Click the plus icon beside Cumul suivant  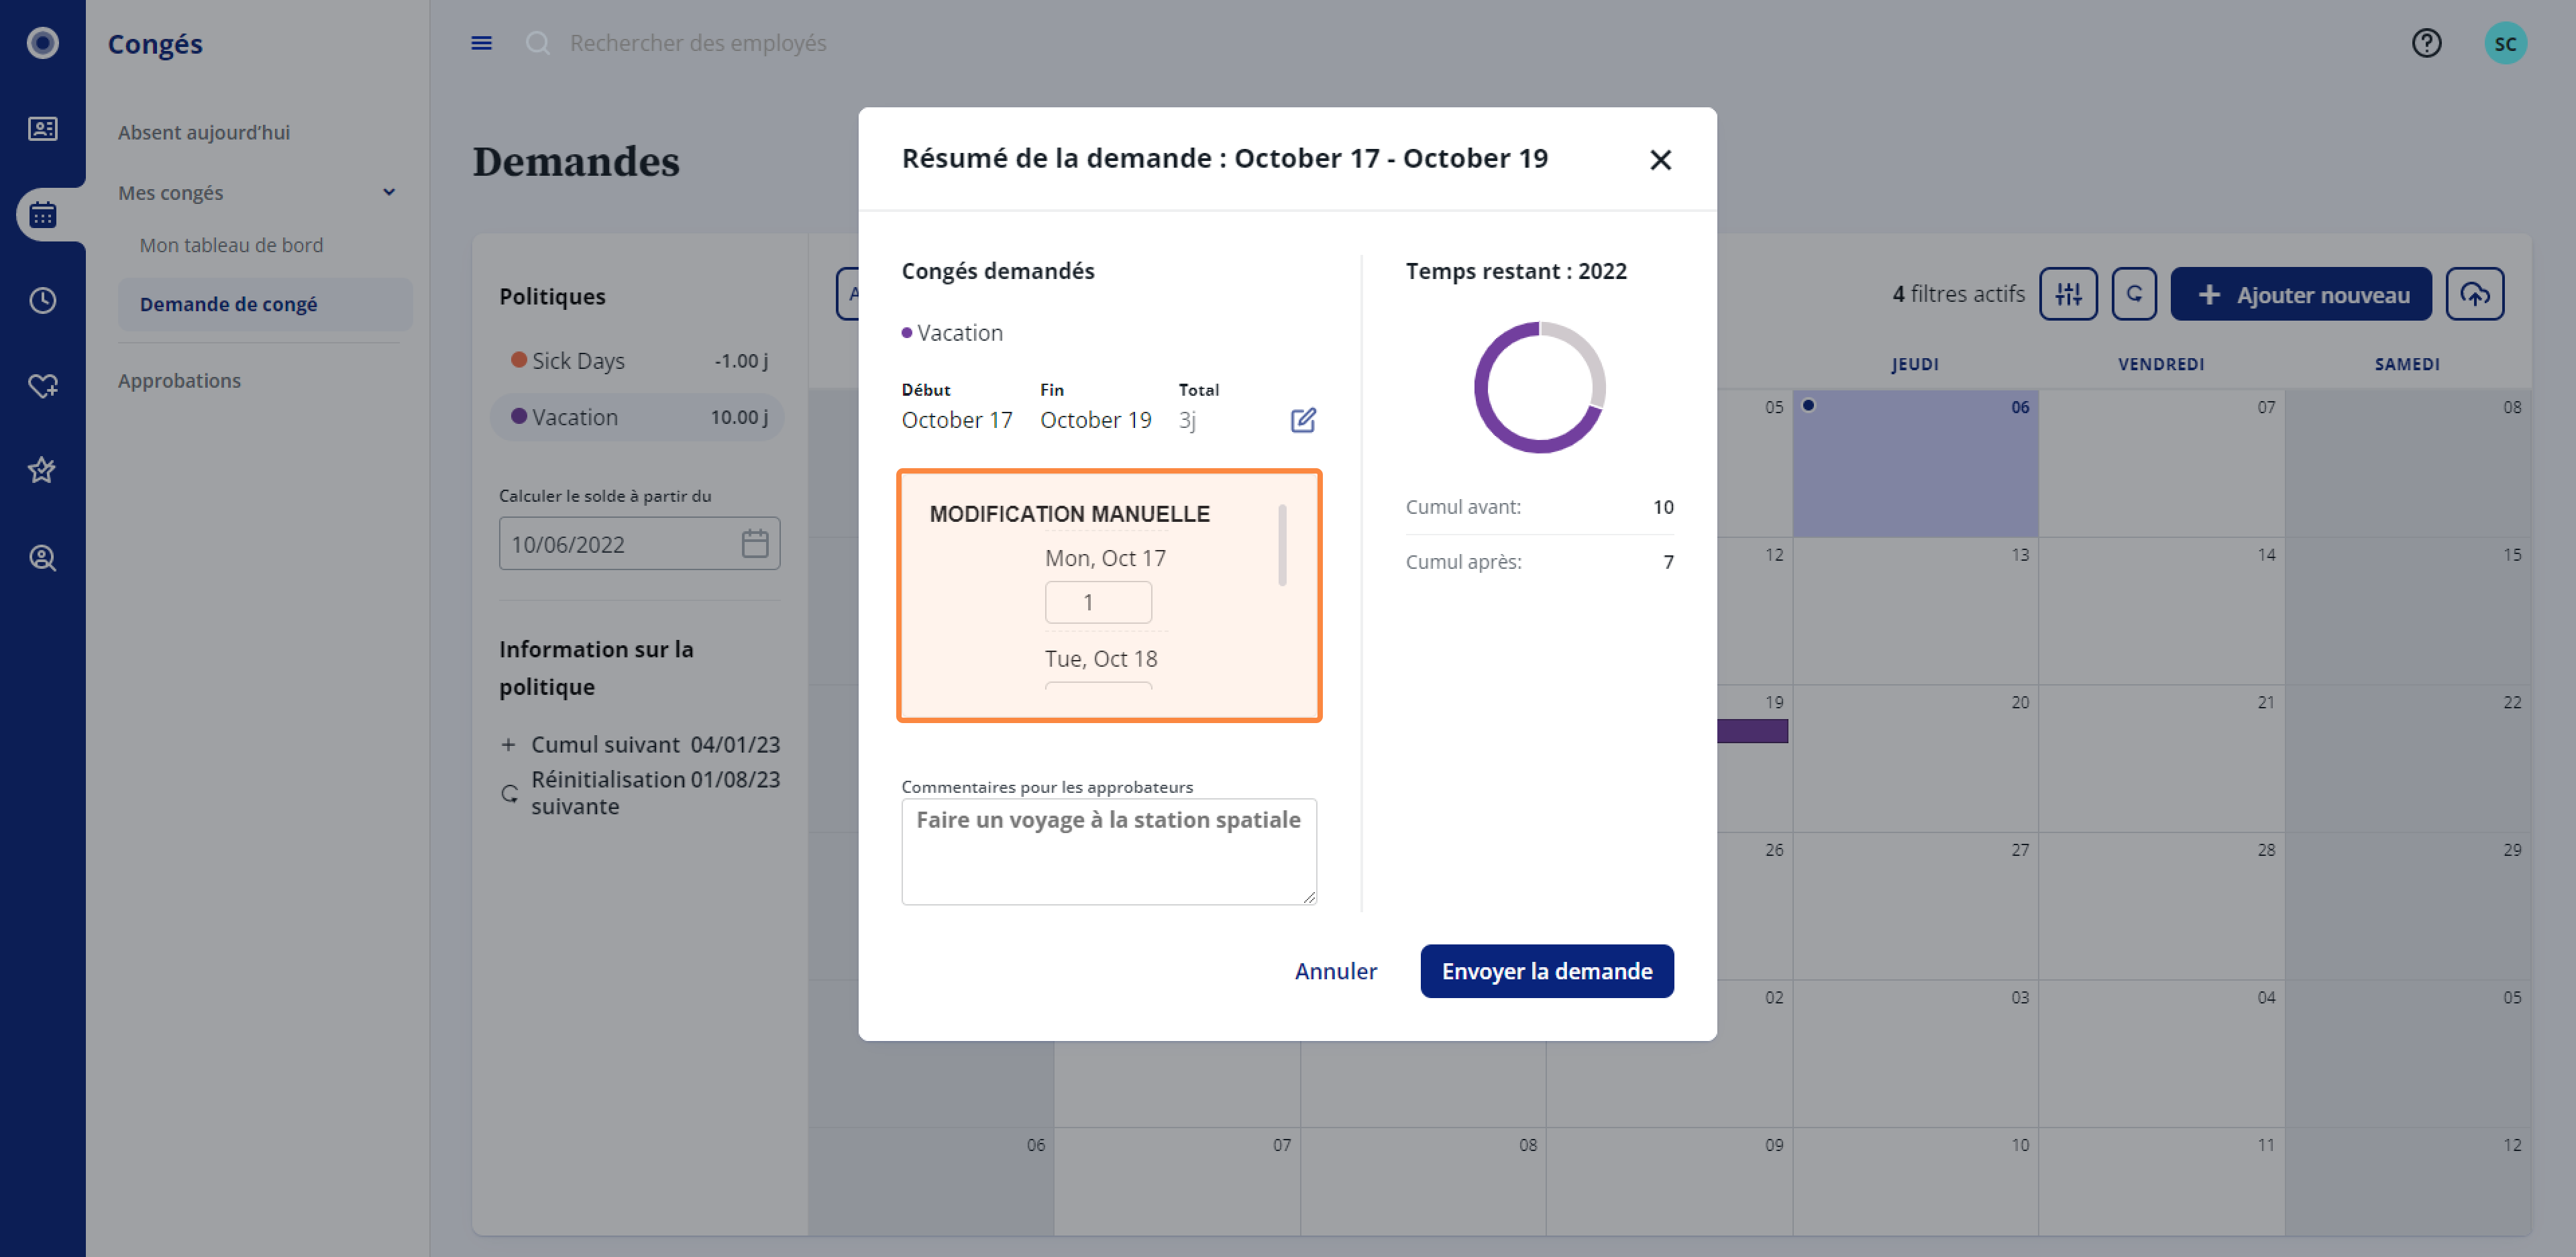tap(508, 745)
